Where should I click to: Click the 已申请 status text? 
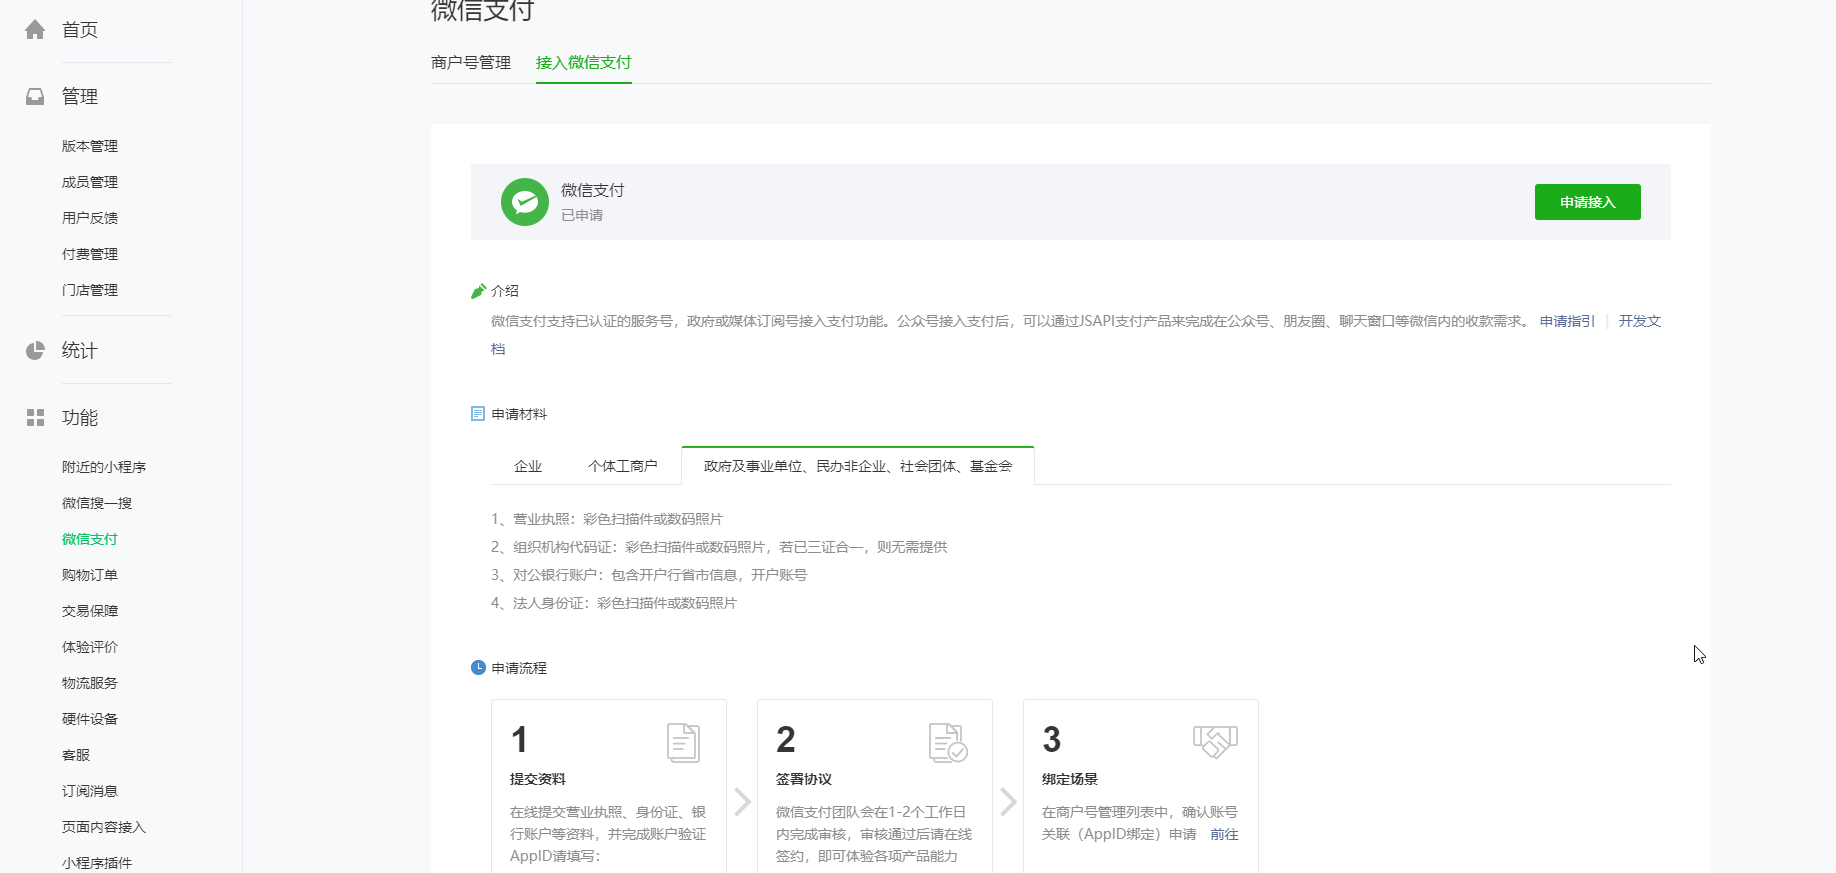pyautogui.click(x=582, y=215)
